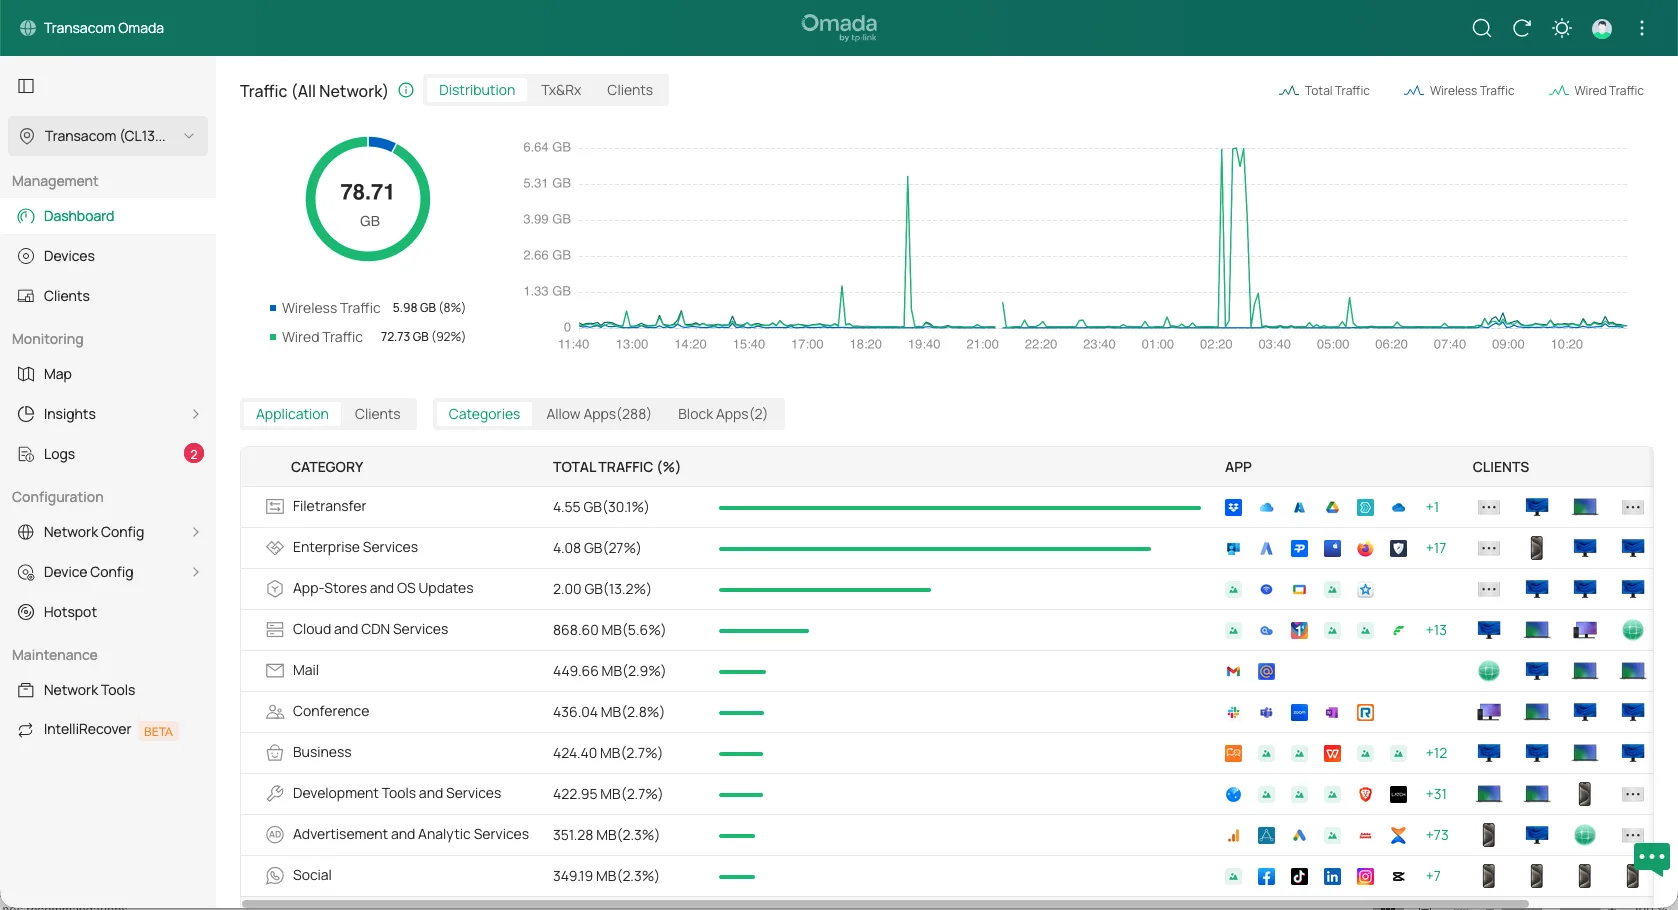Click App-Stores and OS Updates progress bar
This screenshot has height=910, width=1678.
[x=825, y=590]
